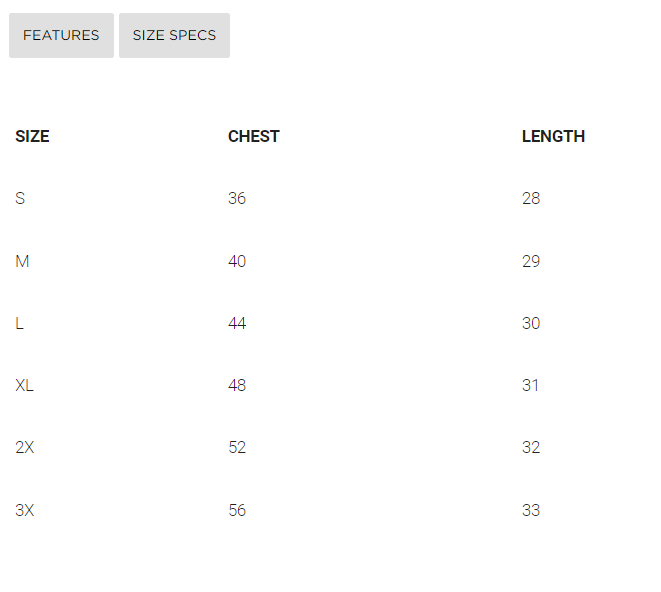The image size is (661, 592).
Task: Click chest value 52 for 2X
Action: 237,447
